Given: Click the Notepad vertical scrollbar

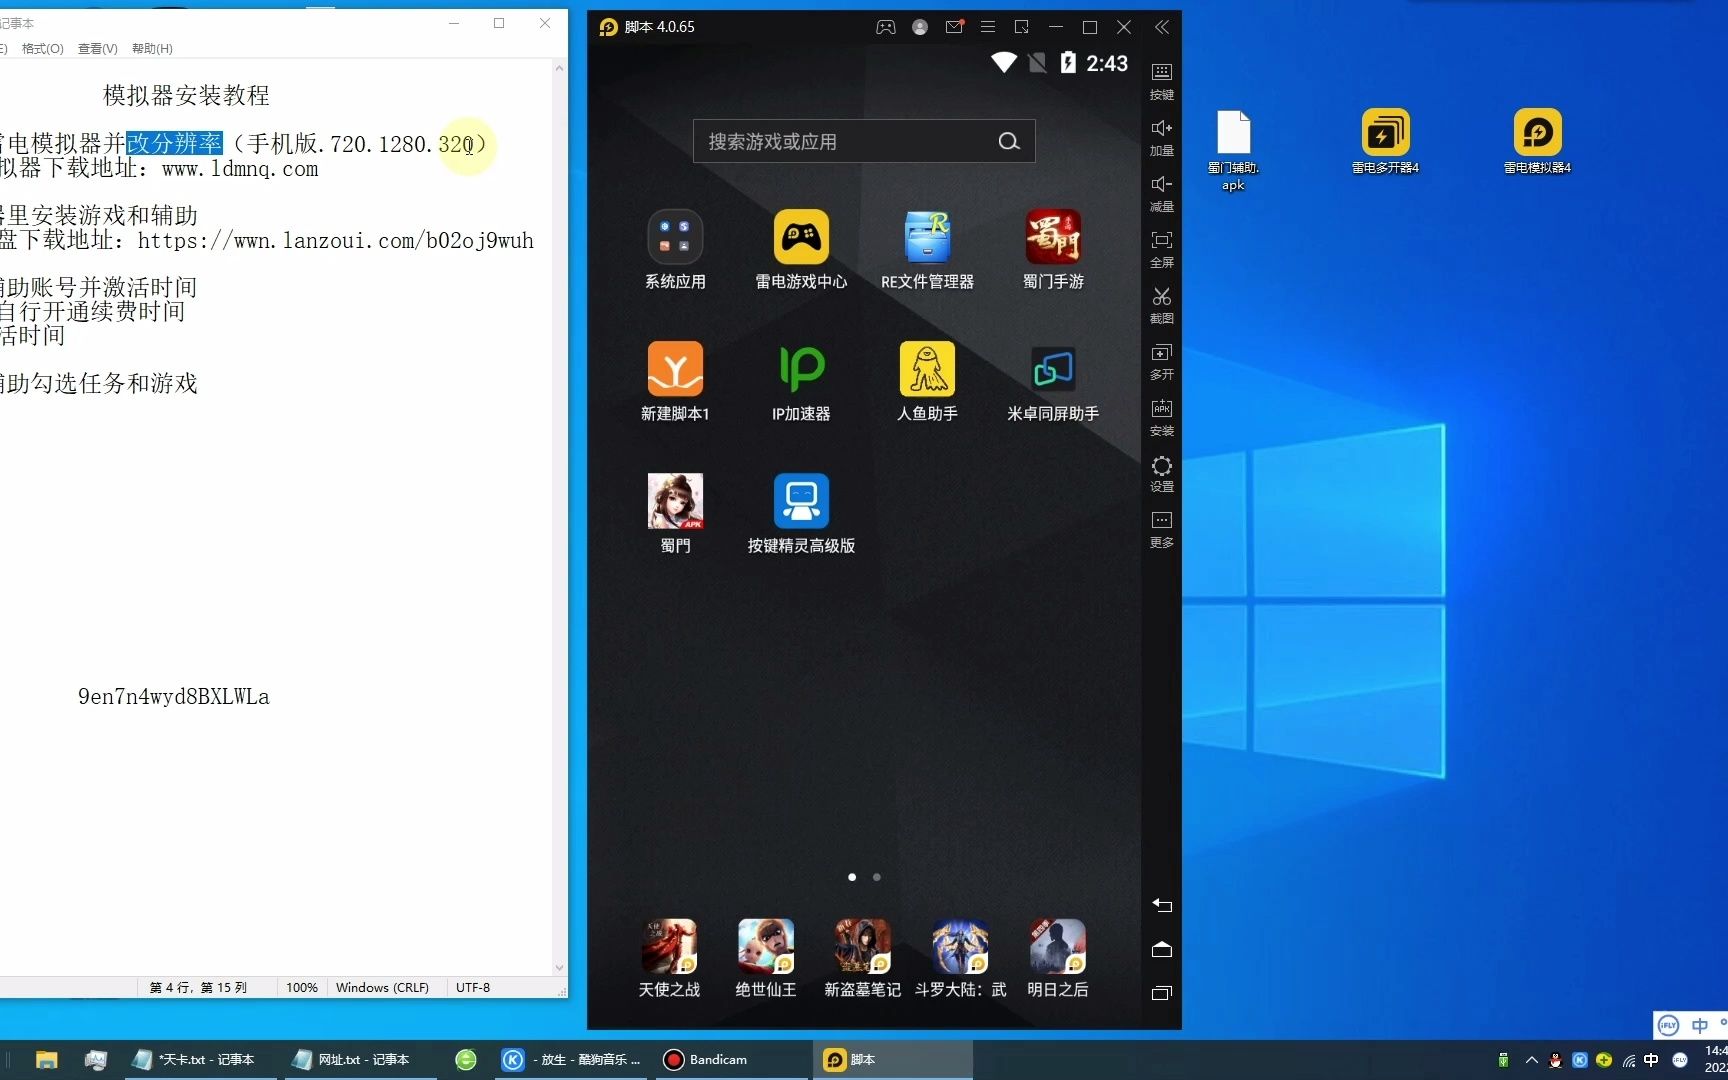Looking at the screenshot, I should pyautogui.click(x=559, y=520).
